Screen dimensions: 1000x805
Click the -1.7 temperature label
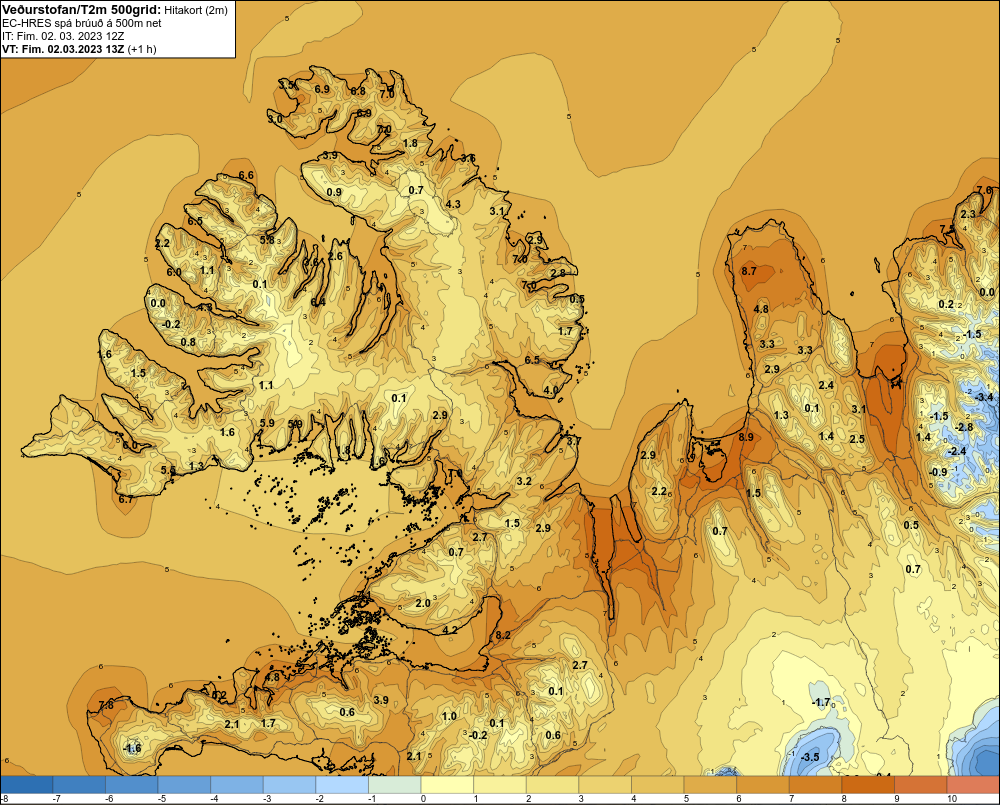[821, 702]
